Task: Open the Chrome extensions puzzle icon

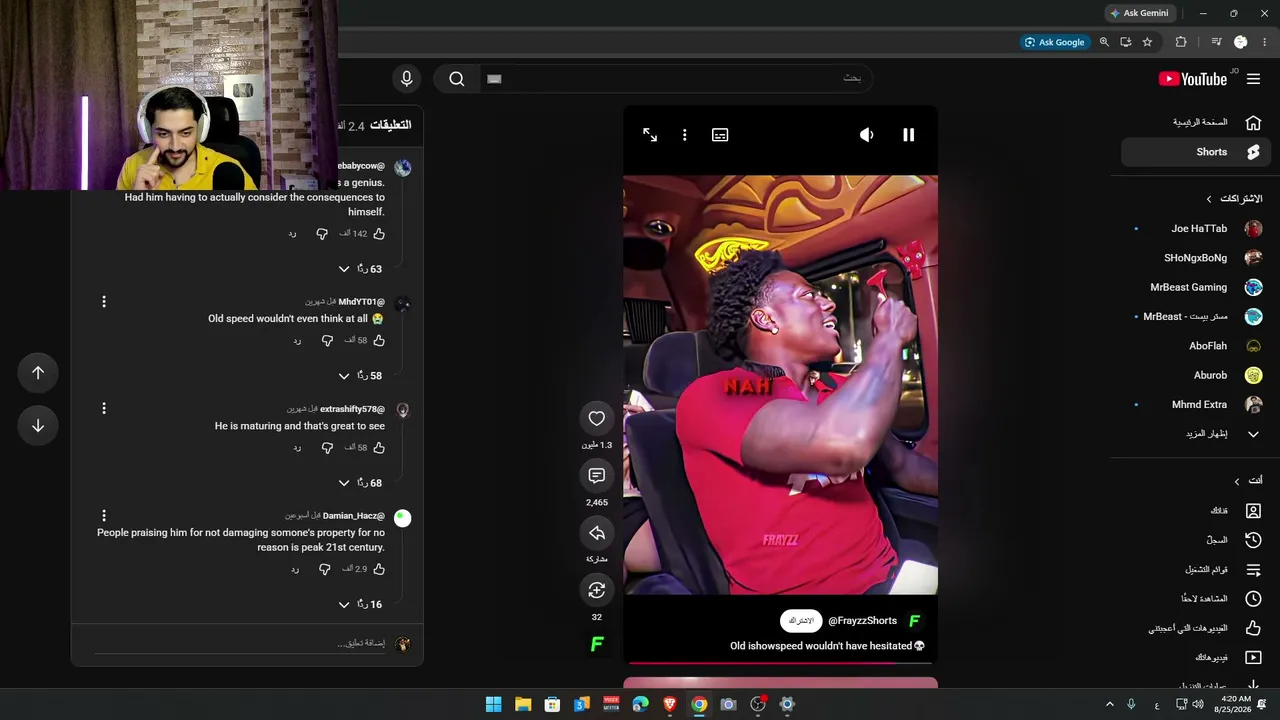Action: click(1181, 42)
